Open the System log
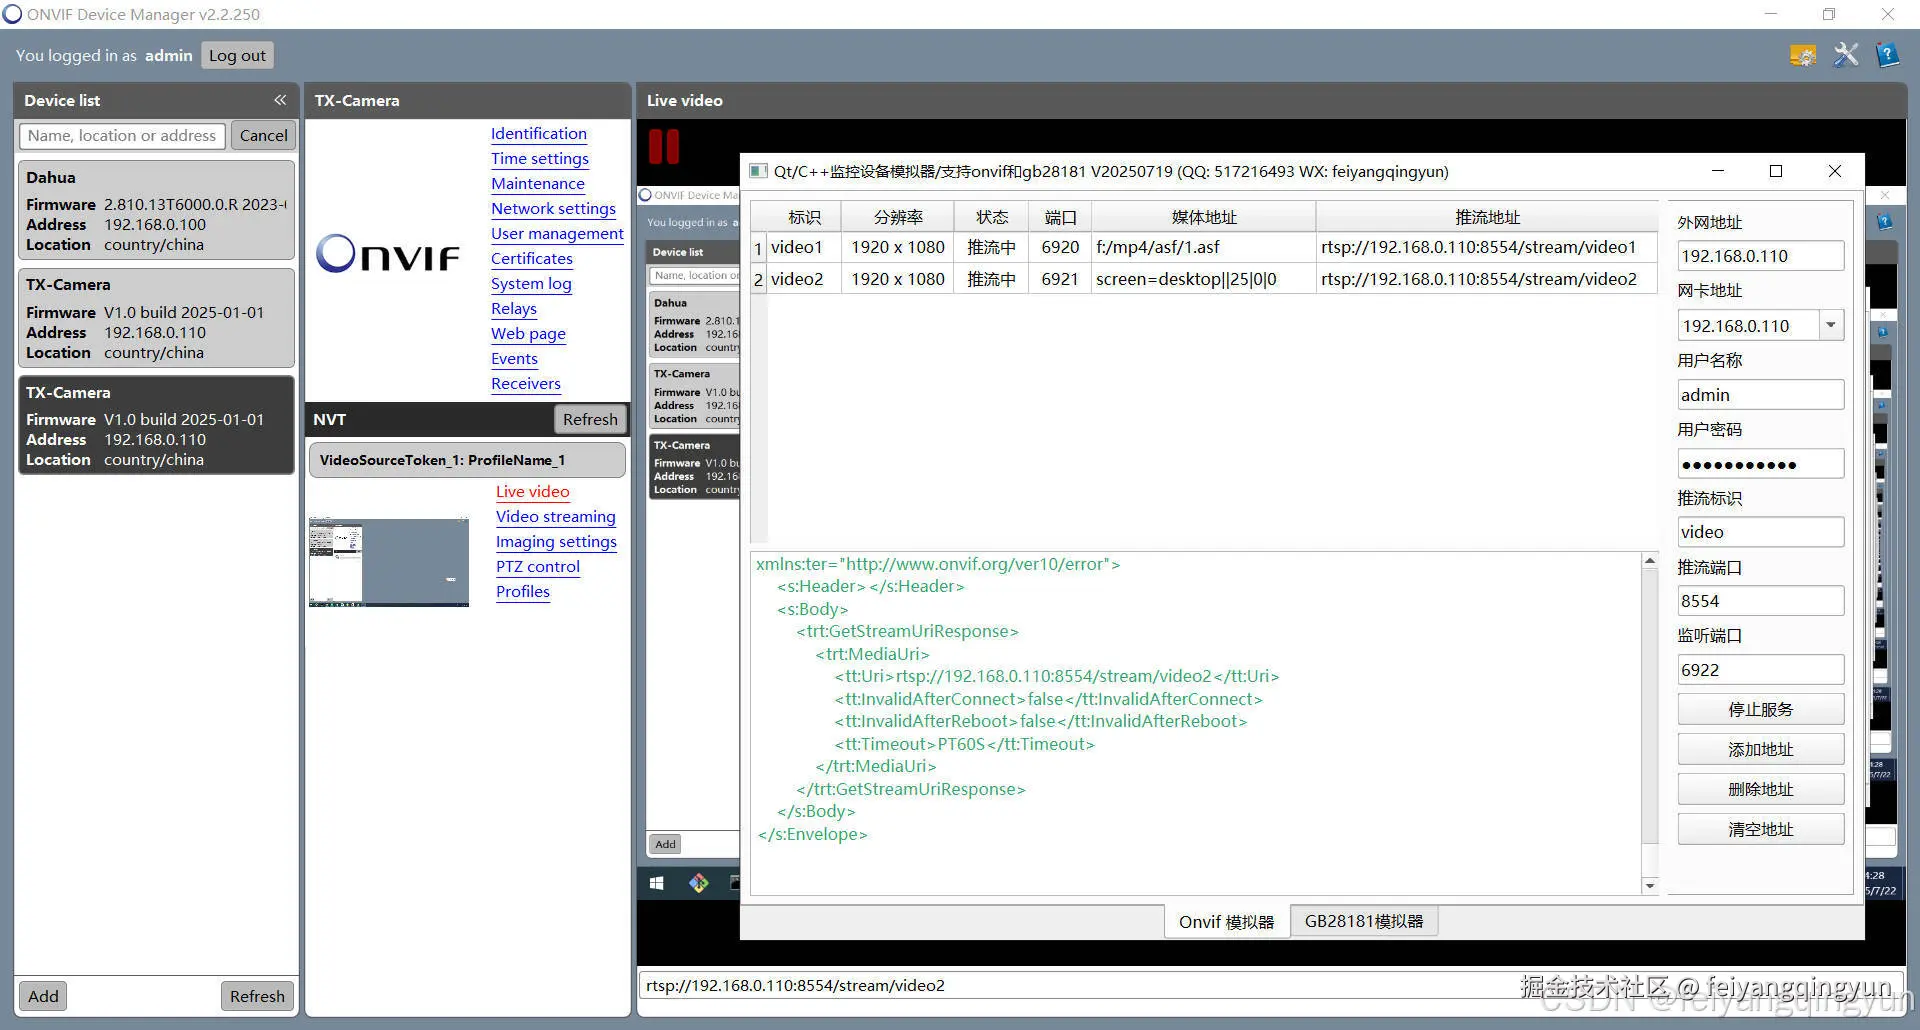 (531, 284)
